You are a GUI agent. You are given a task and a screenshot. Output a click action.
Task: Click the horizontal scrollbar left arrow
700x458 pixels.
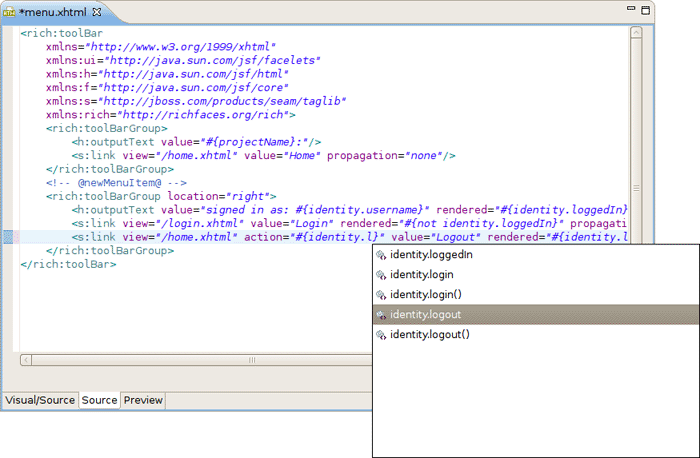click(27, 359)
